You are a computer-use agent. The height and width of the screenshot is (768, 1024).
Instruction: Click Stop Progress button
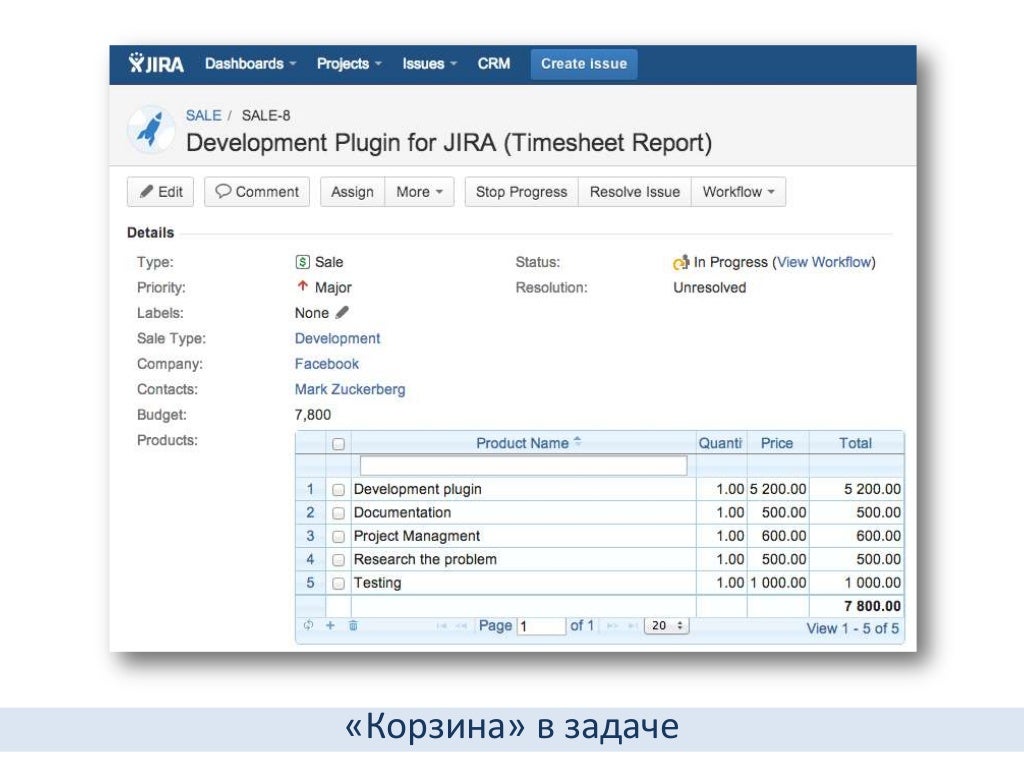(x=522, y=192)
